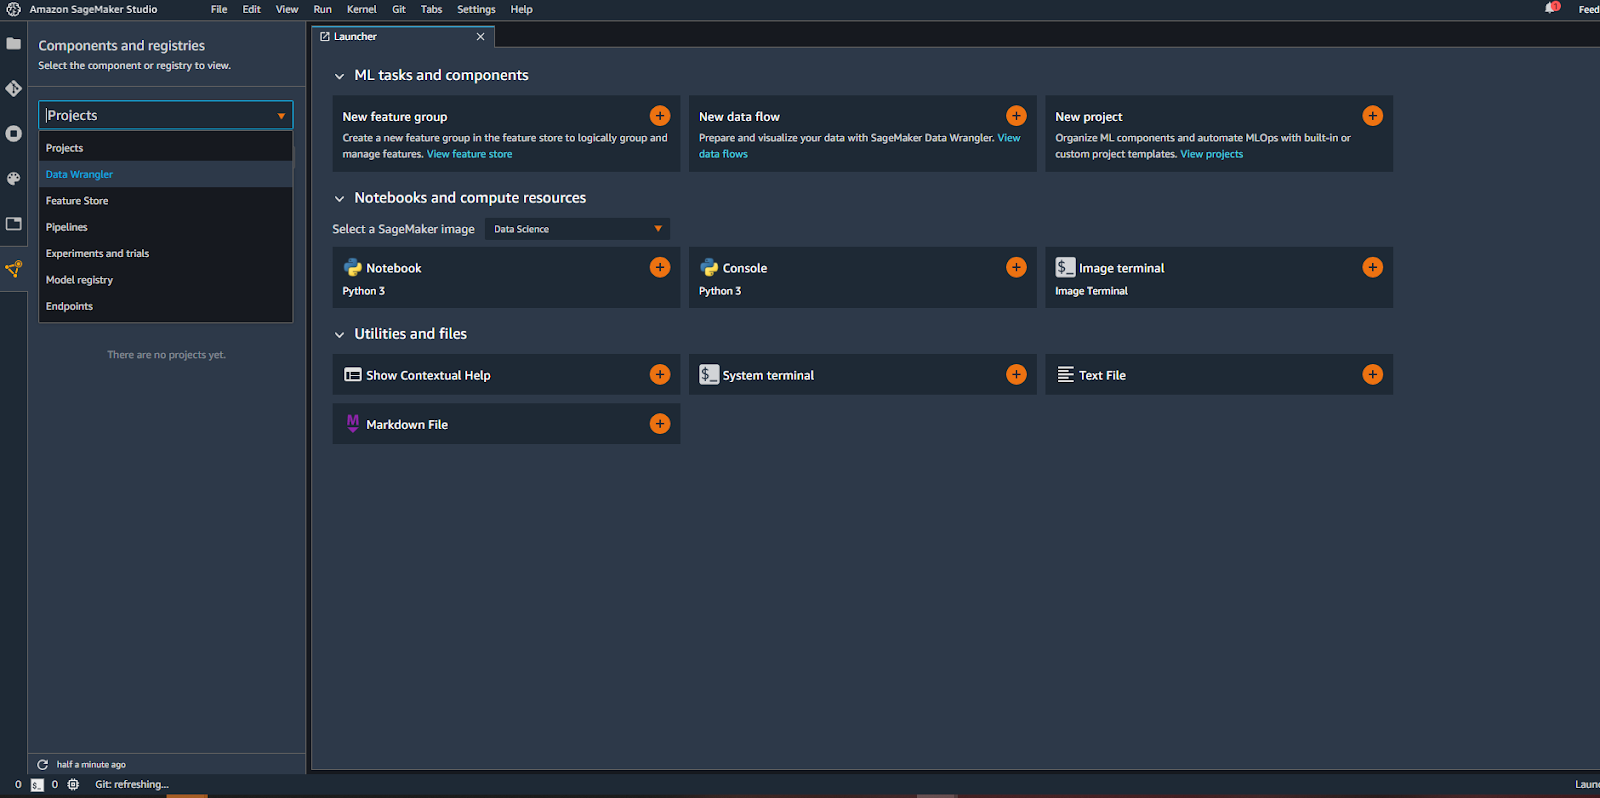Screen dimensions: 1600x798
Task: Open the file browser sidebar icon
Action: (14, 44)
